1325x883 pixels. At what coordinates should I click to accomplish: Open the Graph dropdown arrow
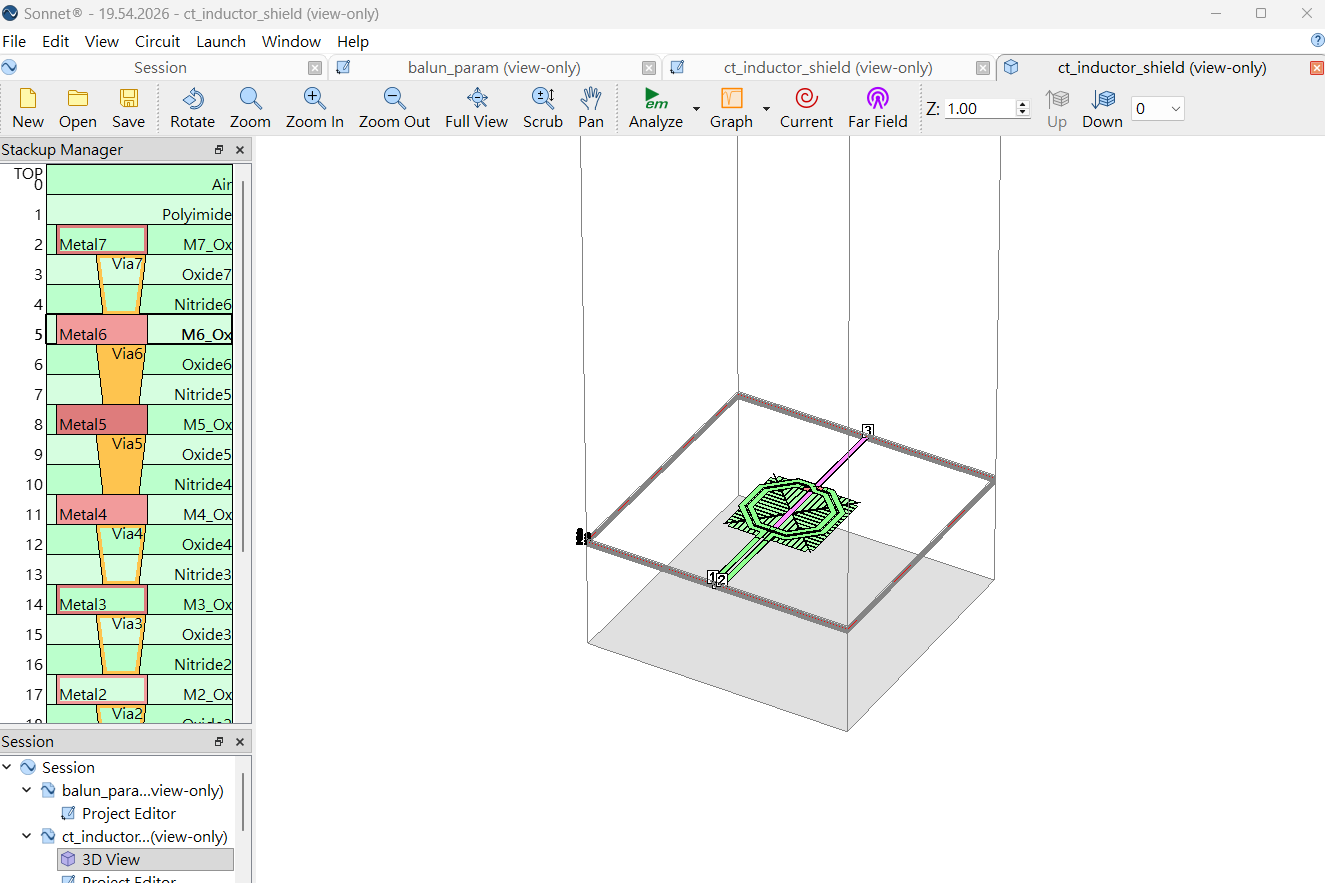[766, 109]
